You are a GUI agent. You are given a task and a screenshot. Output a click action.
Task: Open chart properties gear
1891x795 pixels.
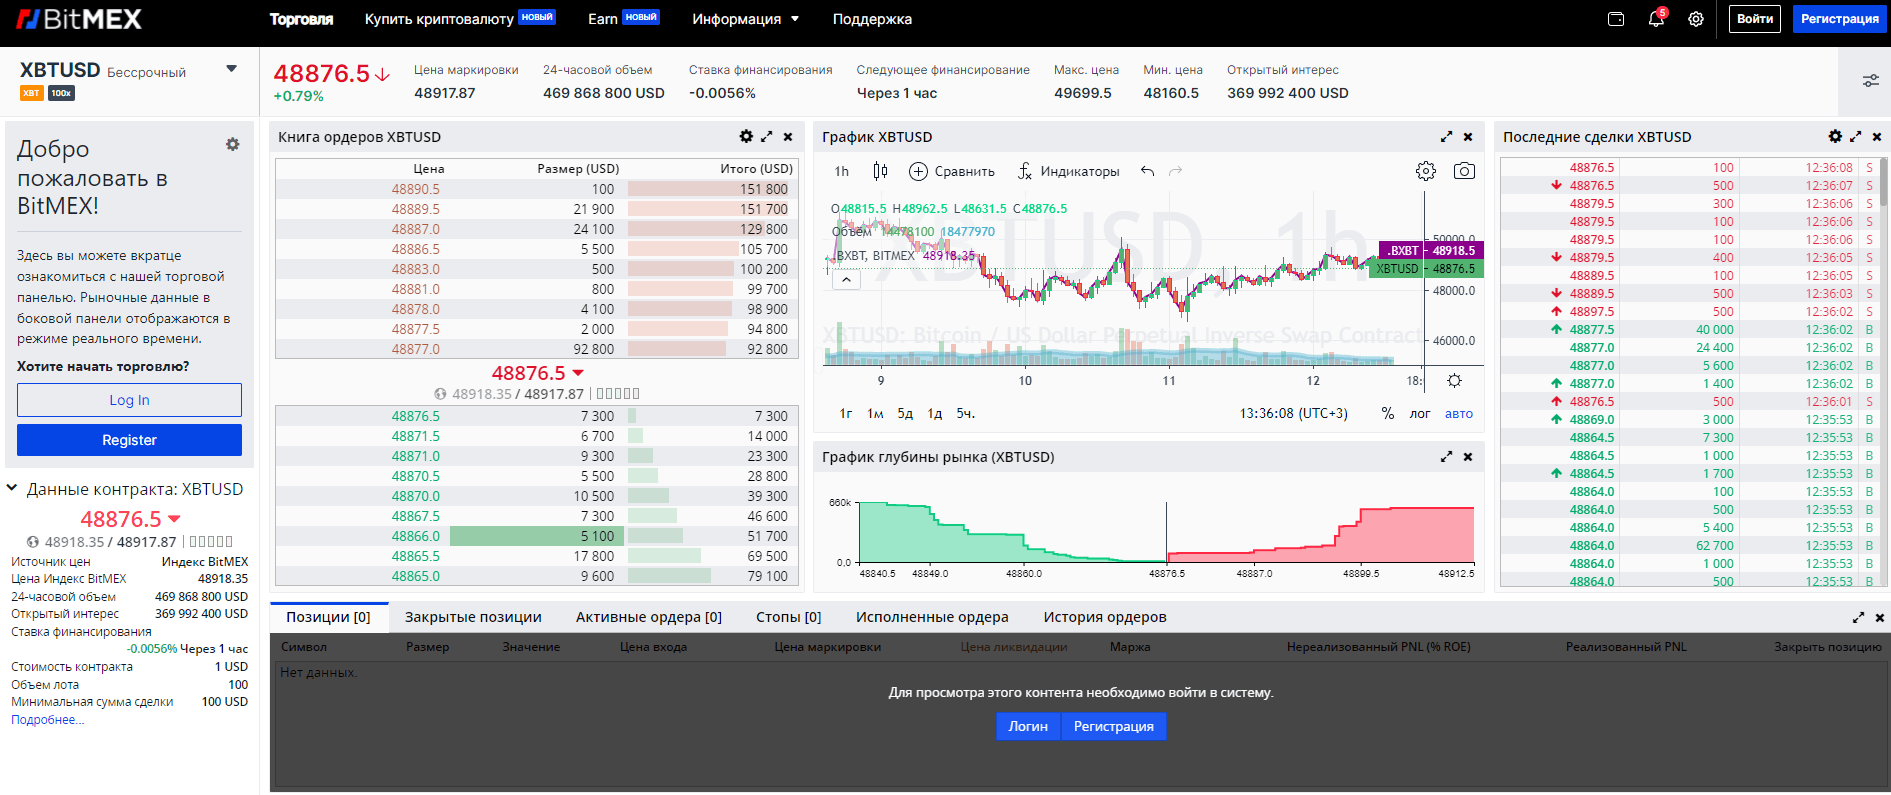pyautogui.click(x=1426, y=171)
